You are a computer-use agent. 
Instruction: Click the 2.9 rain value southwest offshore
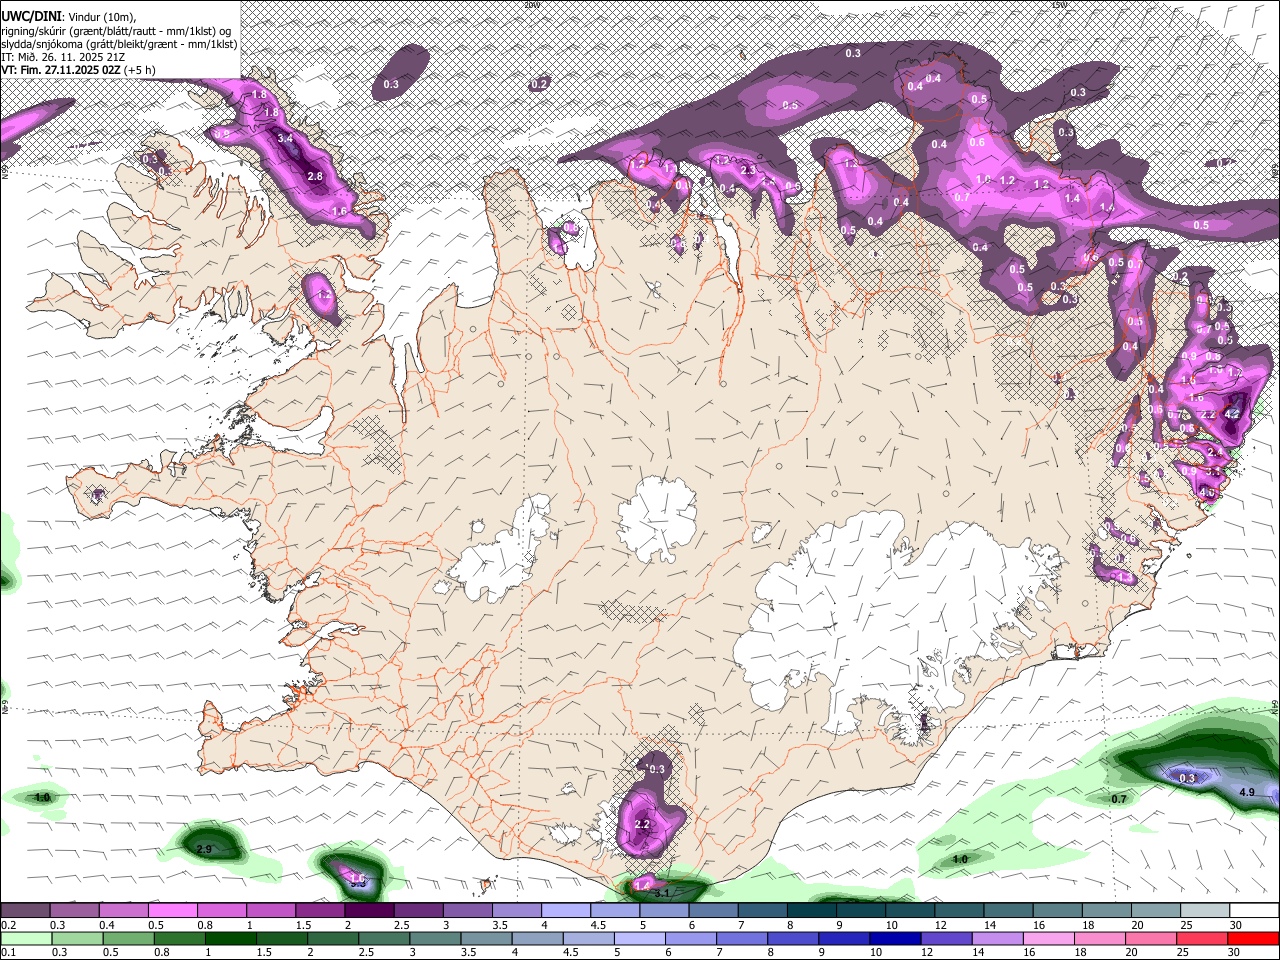click(204, 849)
